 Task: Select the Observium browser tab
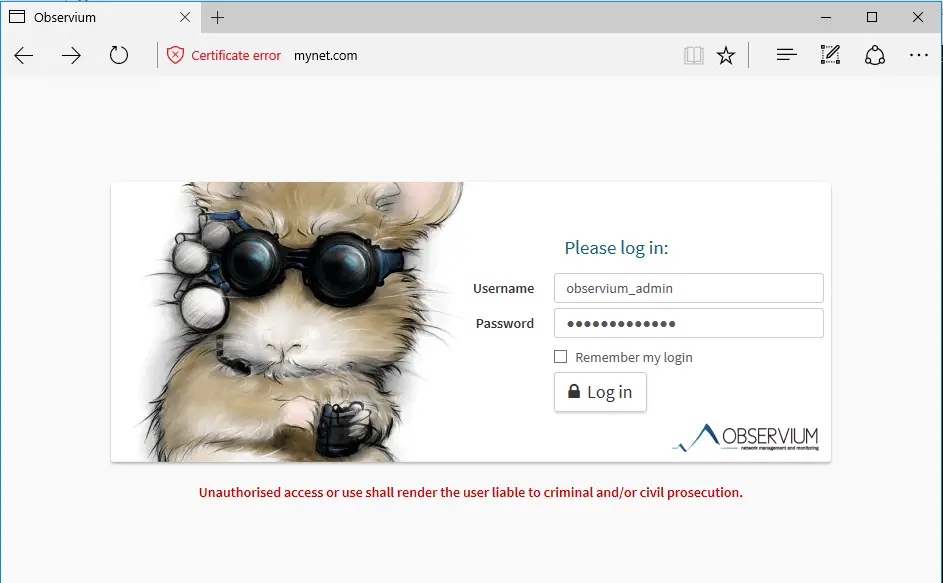point(100,17)
